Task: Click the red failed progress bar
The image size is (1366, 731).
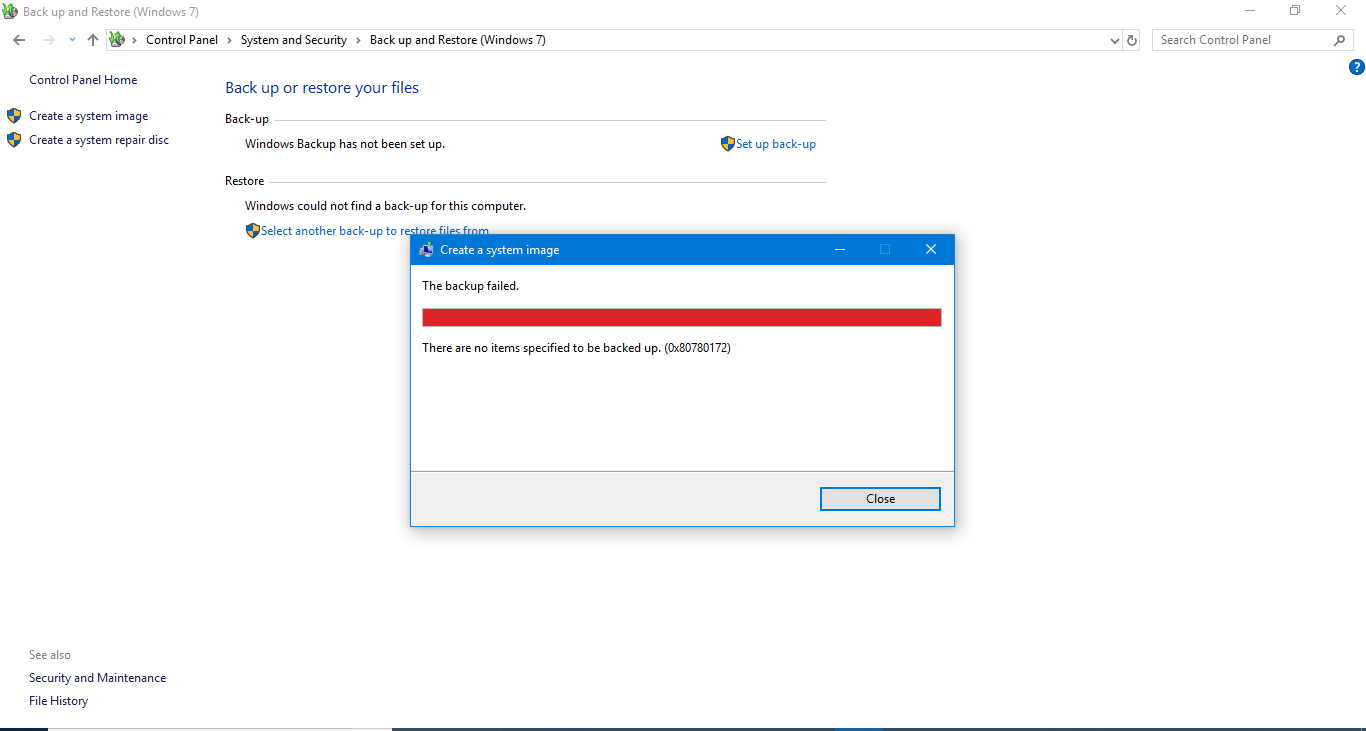Action: [x=682, y=317]
